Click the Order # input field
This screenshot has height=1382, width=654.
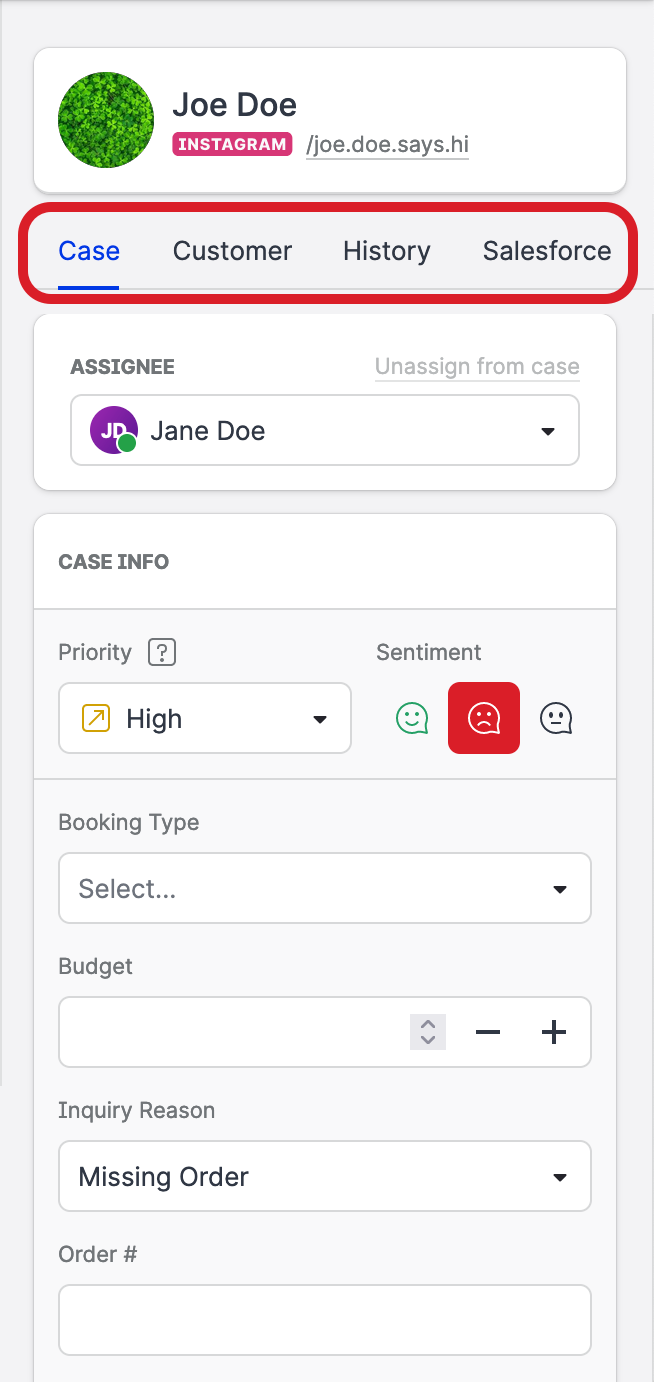pyautogui.click(x=325, y=1320)
